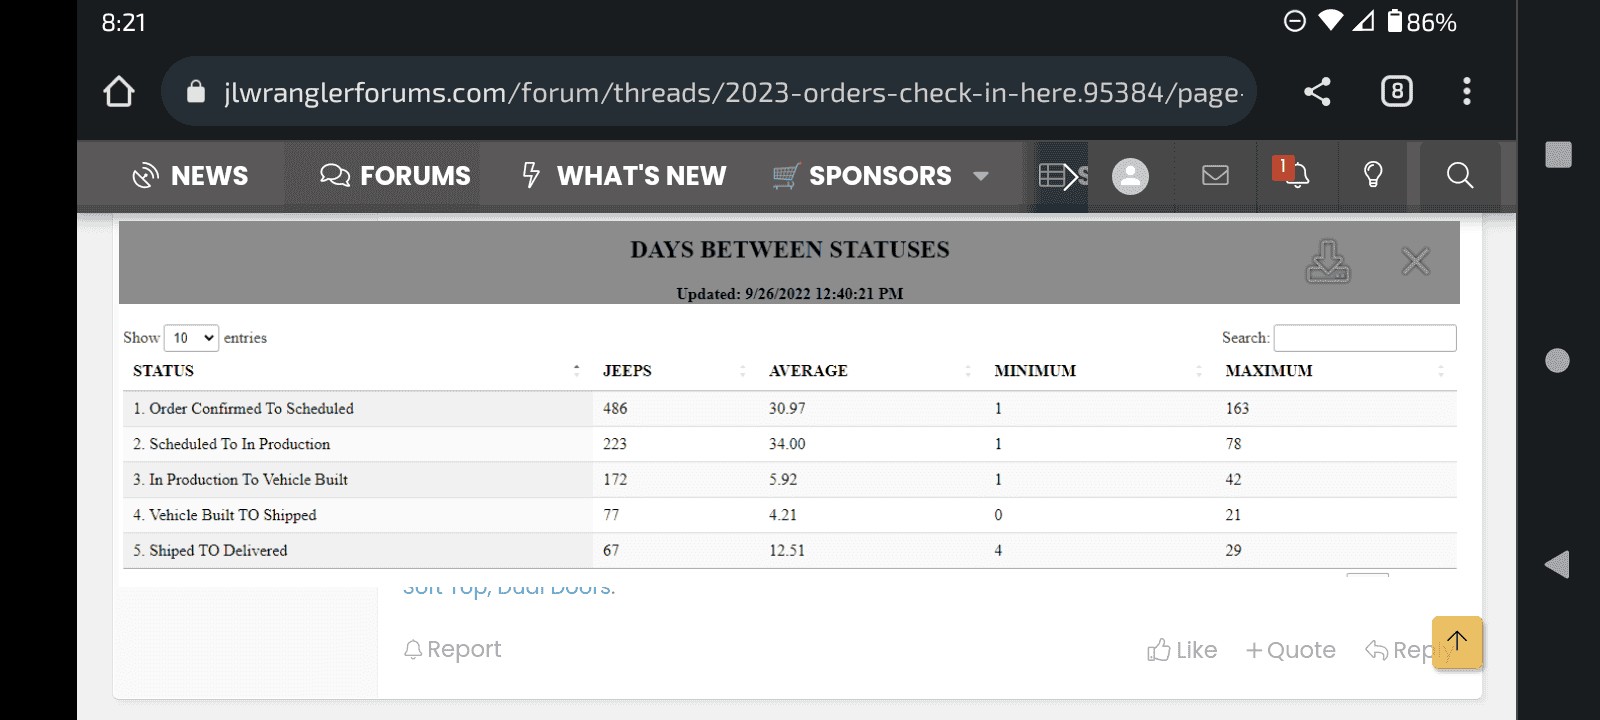Expand the SPONSORS dropdown arrow
This screenshot has width=1600, height=720.
[981, 176]
